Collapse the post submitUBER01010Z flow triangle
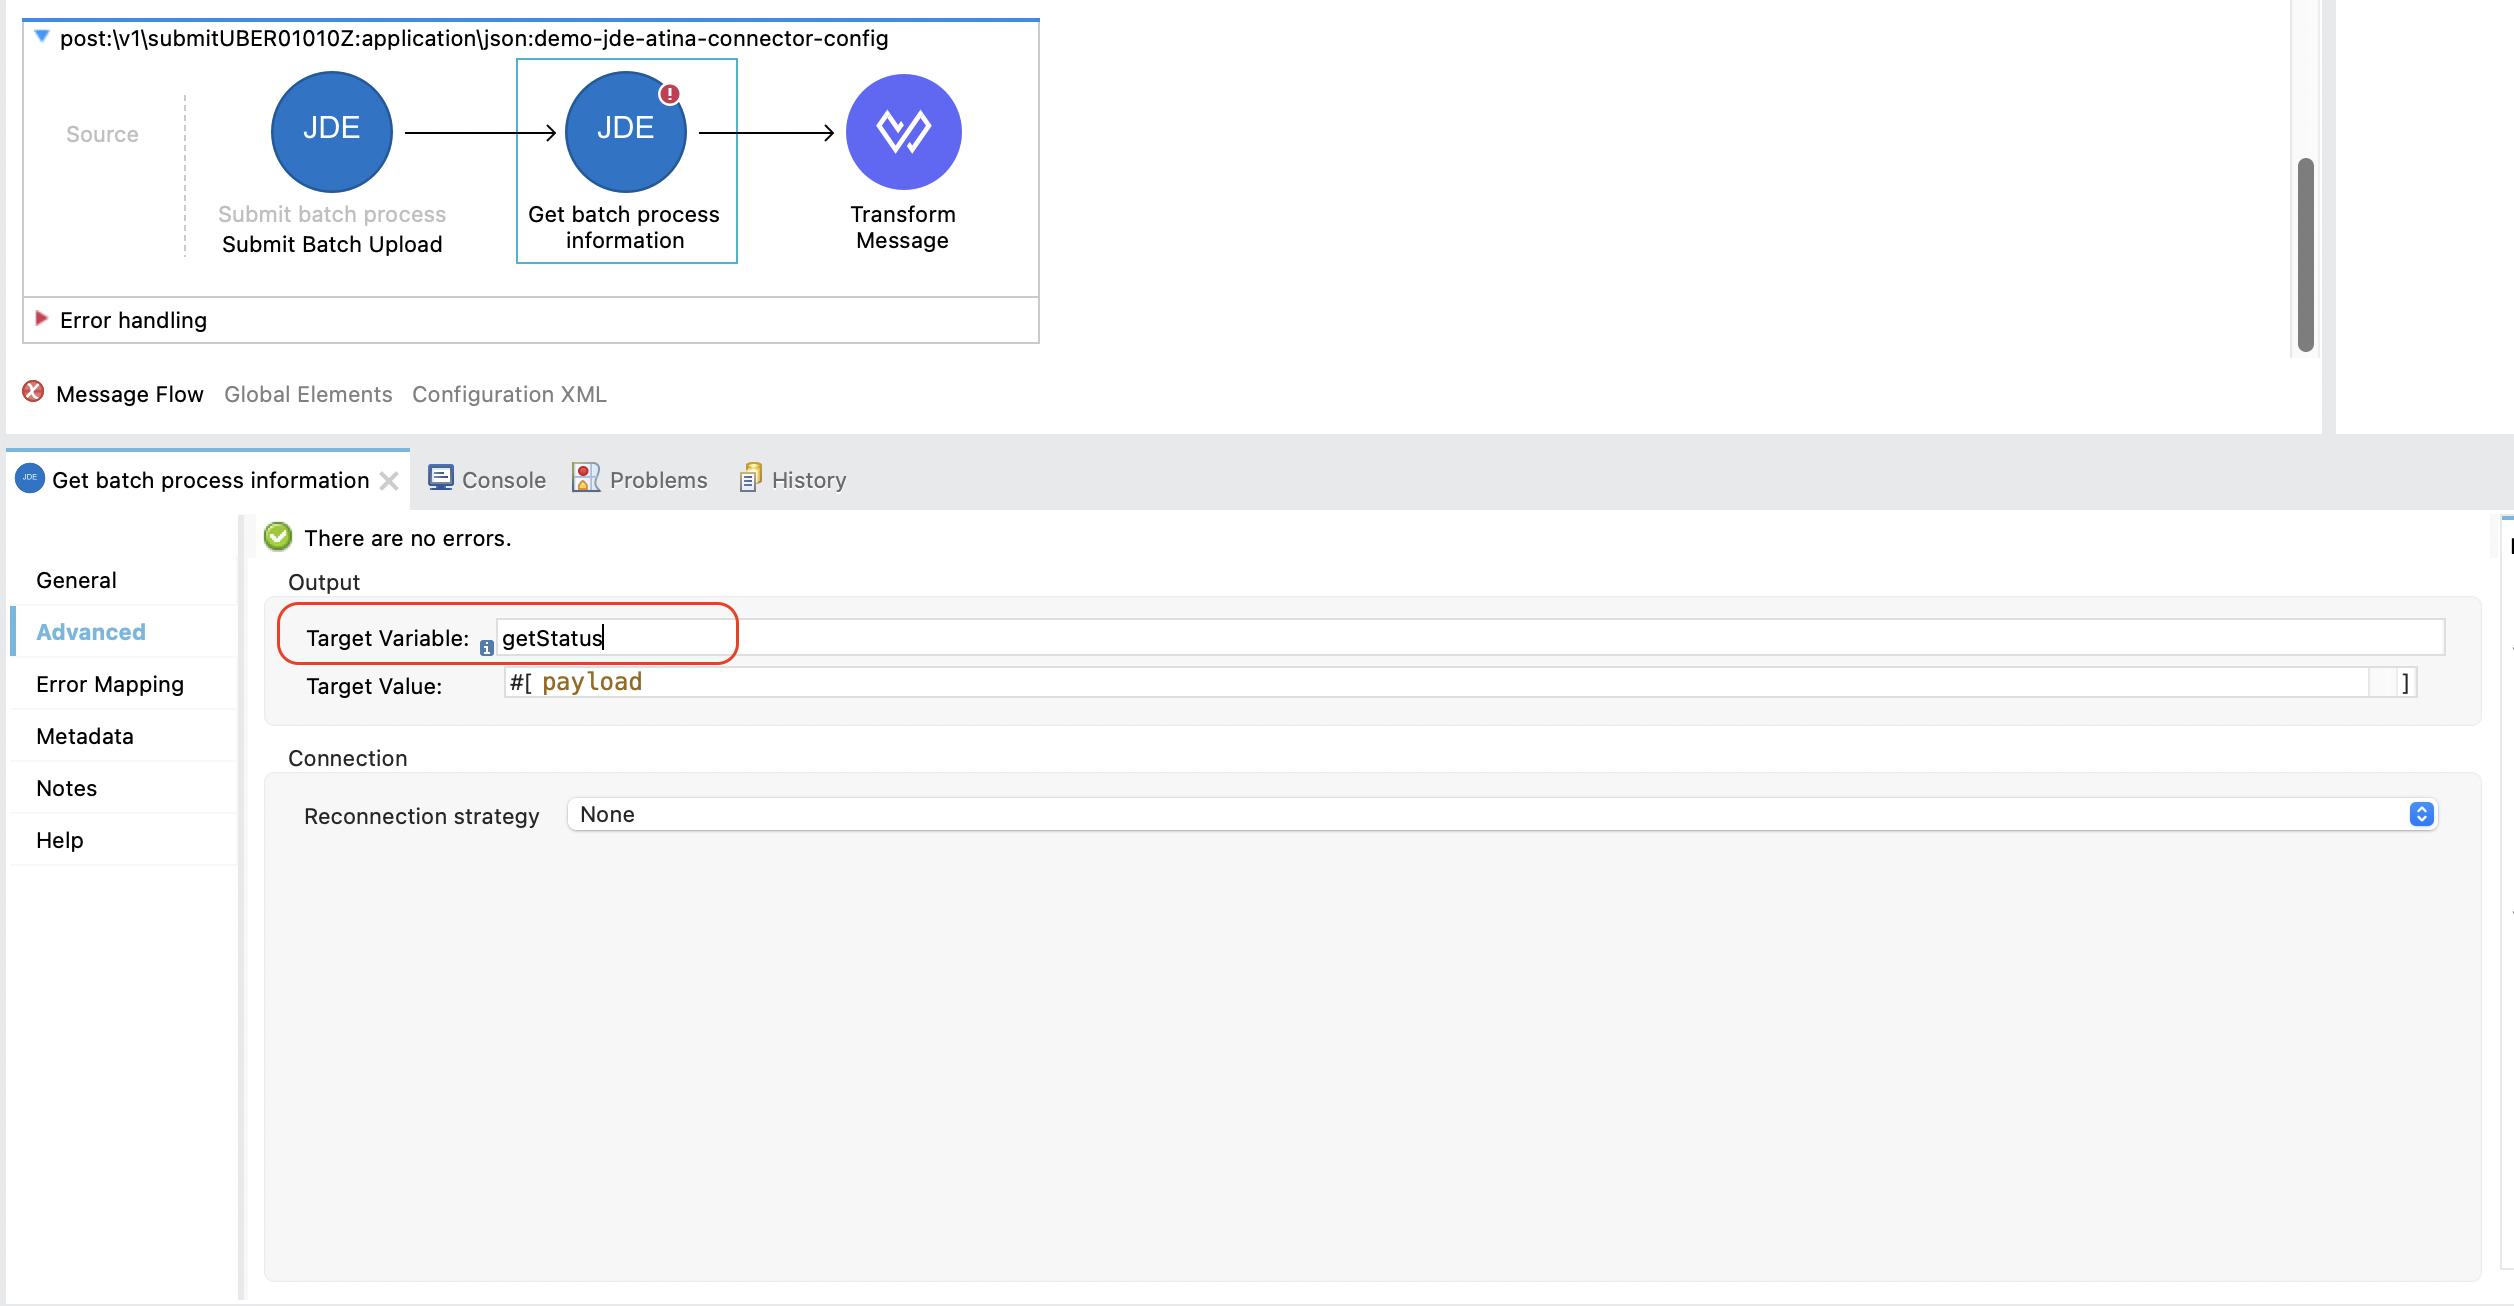 point(42,37)
